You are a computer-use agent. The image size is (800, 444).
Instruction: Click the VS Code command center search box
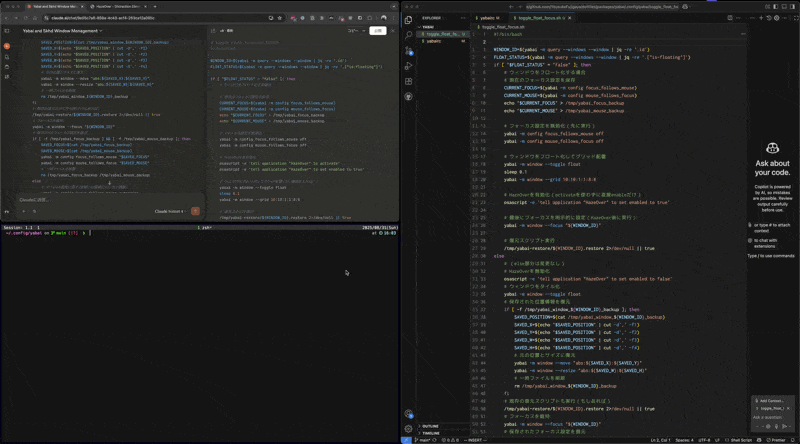(x=601, y=7)
